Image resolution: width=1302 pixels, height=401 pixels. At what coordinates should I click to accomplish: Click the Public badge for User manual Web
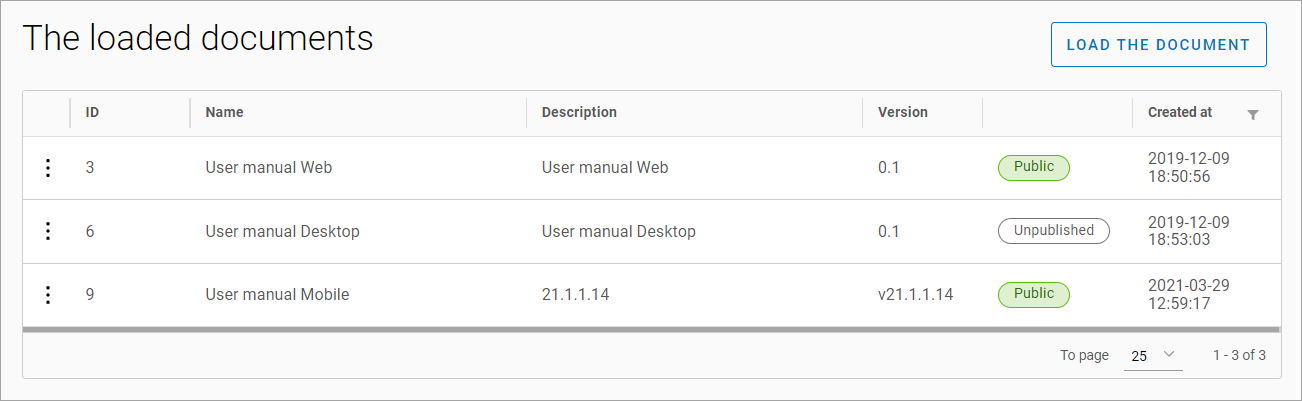coord(1033,167)
